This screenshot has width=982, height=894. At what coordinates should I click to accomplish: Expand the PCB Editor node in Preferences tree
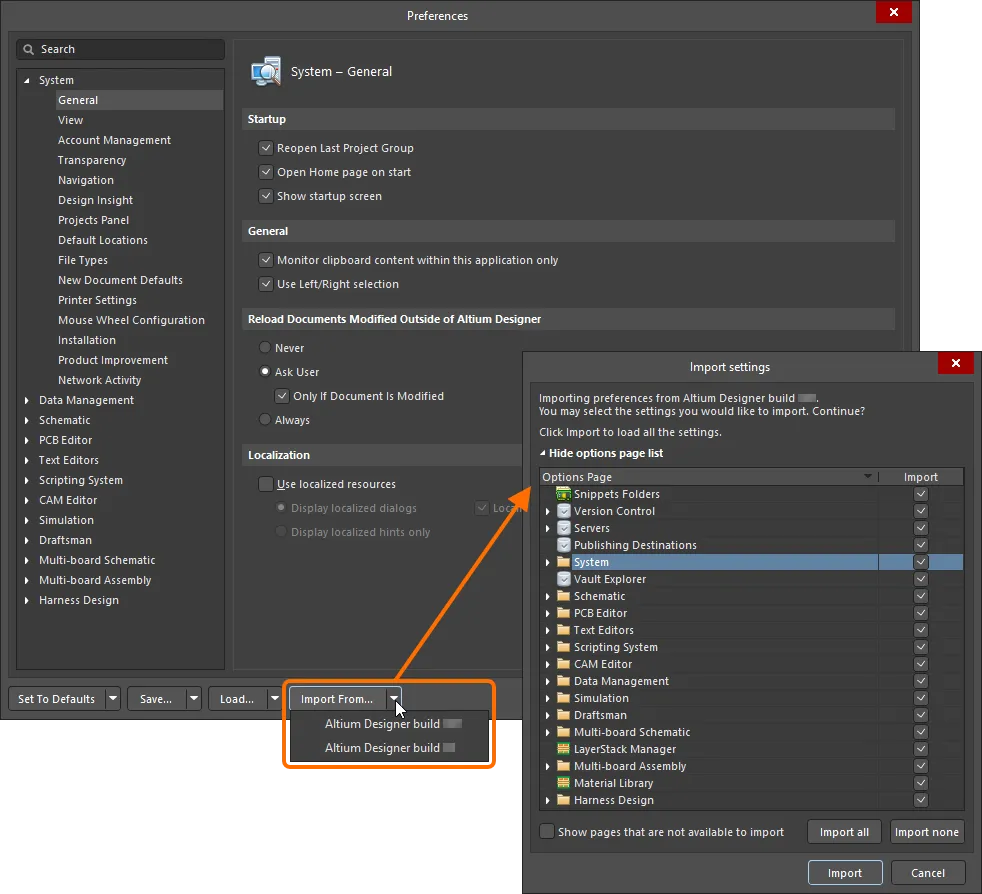tap(26, 440)
